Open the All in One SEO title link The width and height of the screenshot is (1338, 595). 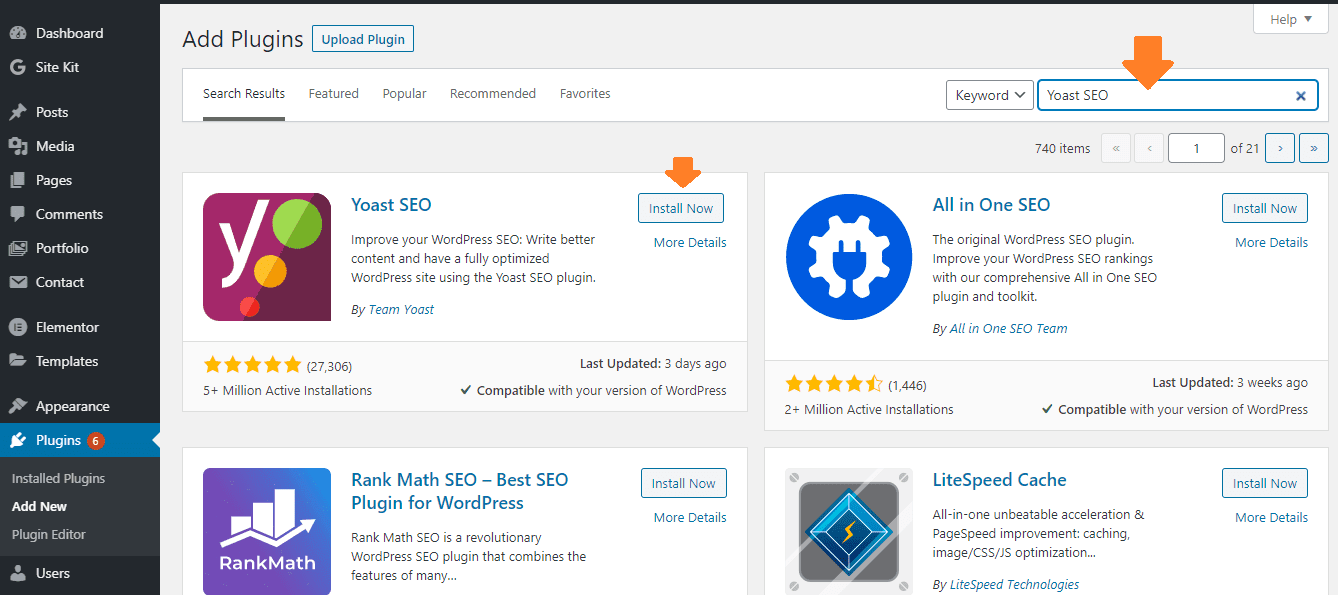991,205
